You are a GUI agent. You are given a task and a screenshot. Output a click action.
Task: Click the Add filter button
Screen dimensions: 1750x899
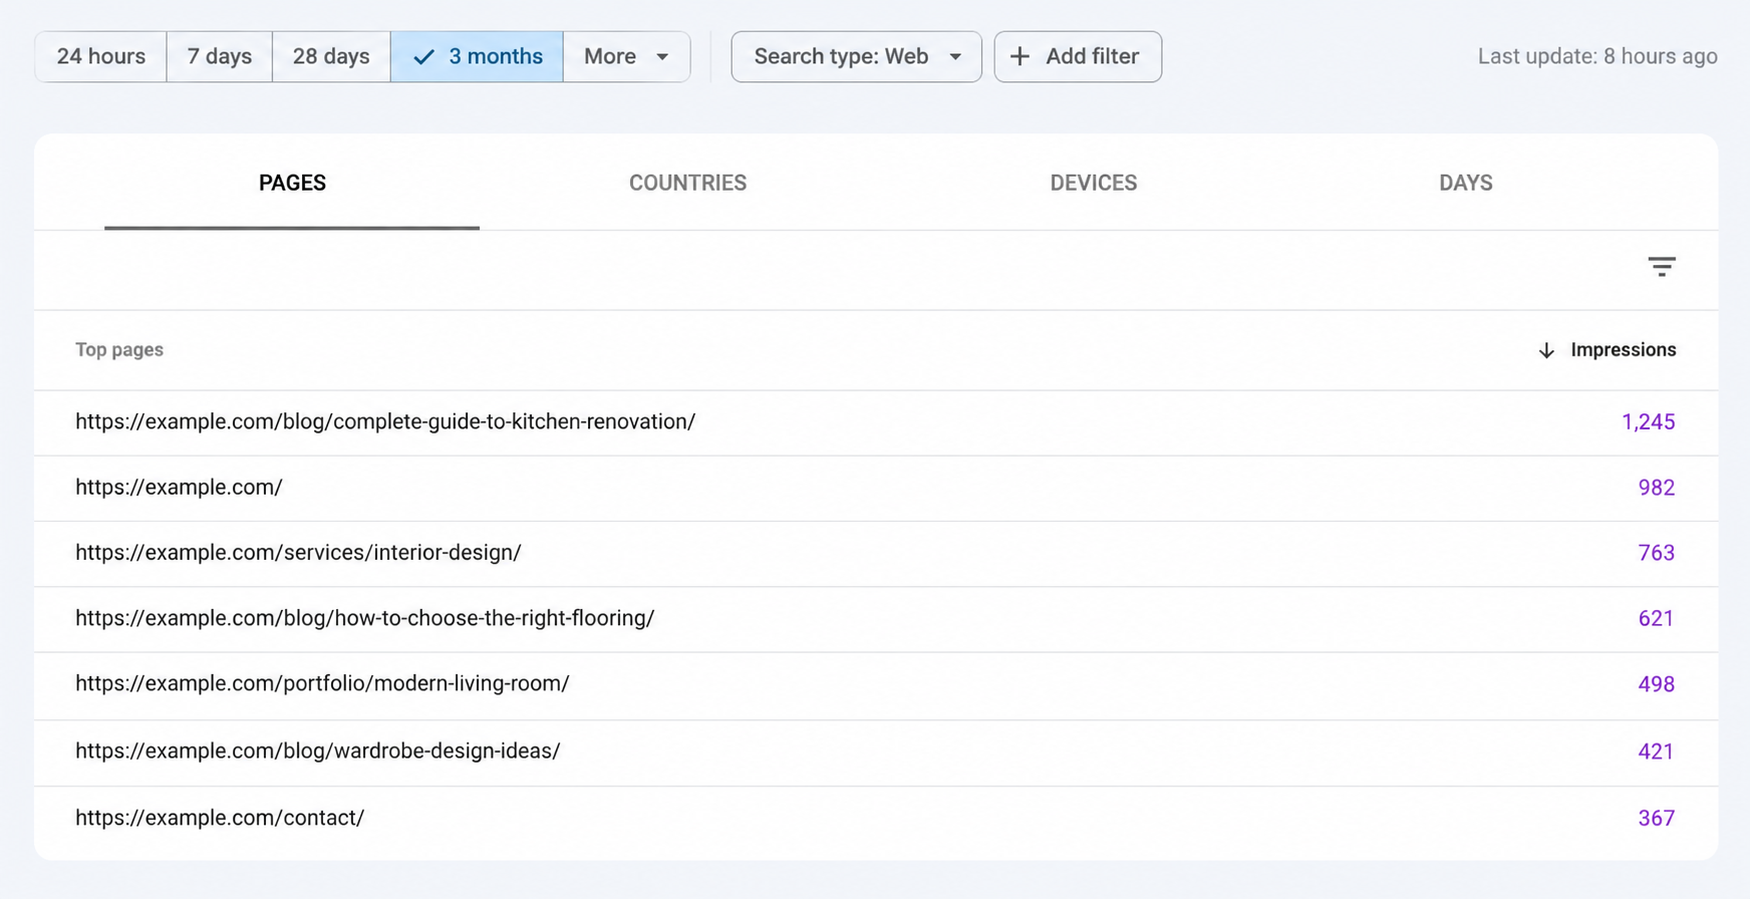point(1077,57)
